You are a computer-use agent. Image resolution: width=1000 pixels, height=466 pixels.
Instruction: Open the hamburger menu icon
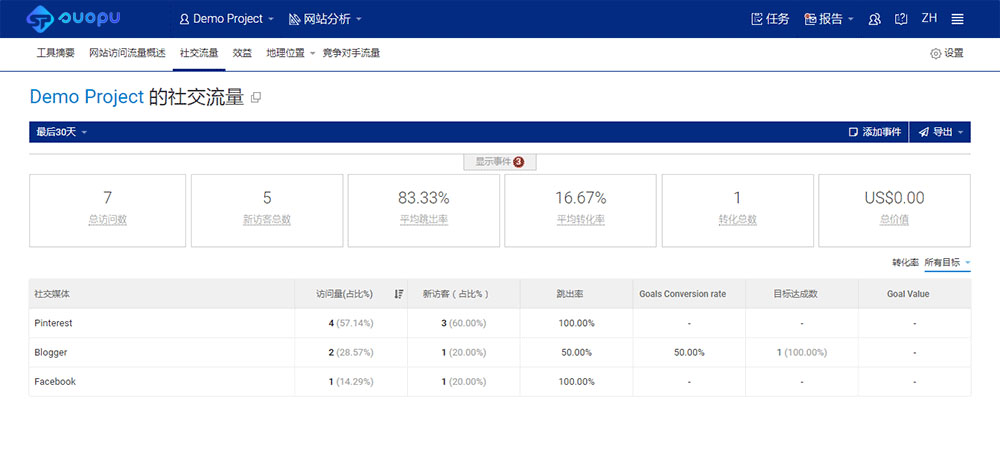[x=957, y=19]
